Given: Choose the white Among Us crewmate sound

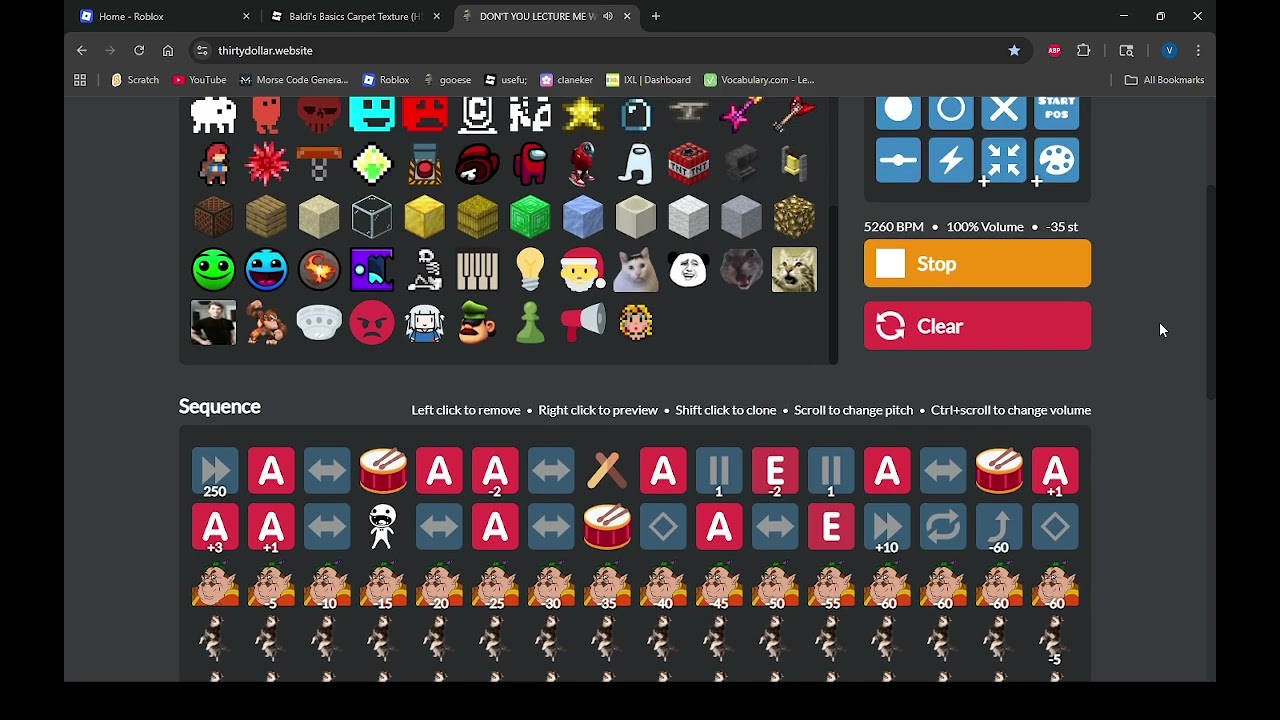Looking at the screenshot, I should tap(636, 164).
